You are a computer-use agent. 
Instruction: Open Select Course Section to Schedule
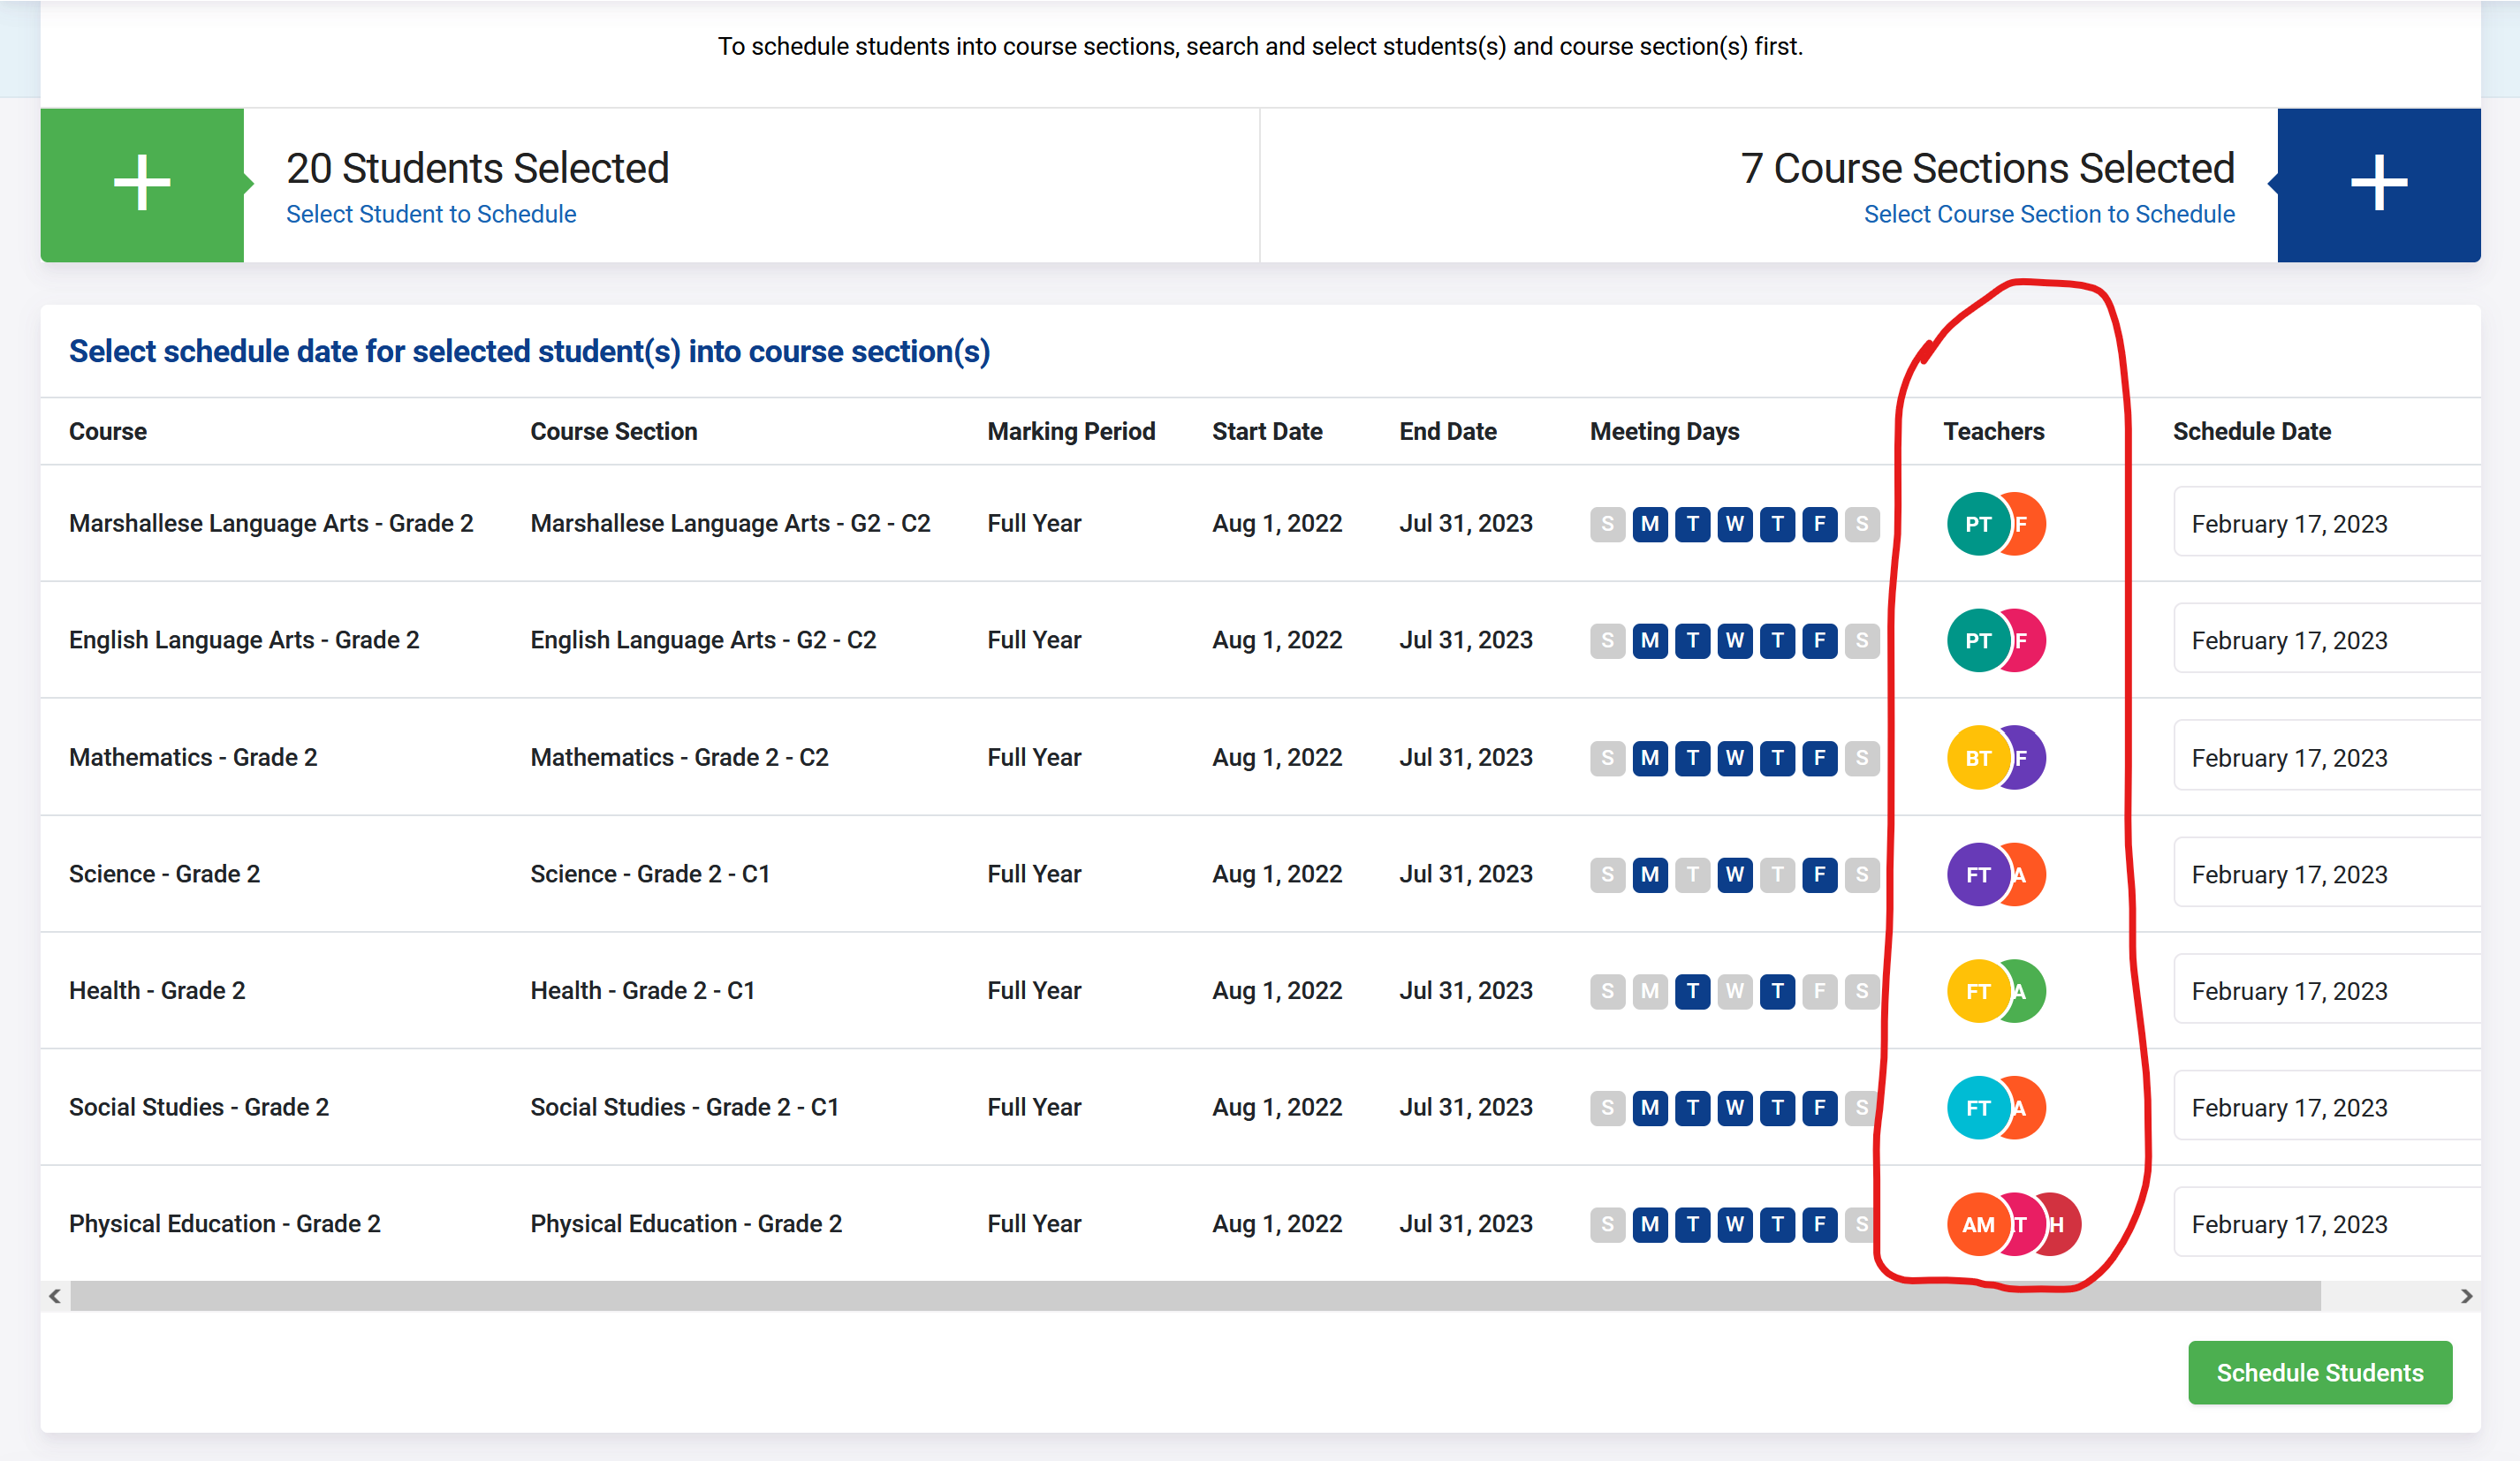pyautogui.click(x=2048, y=213)
